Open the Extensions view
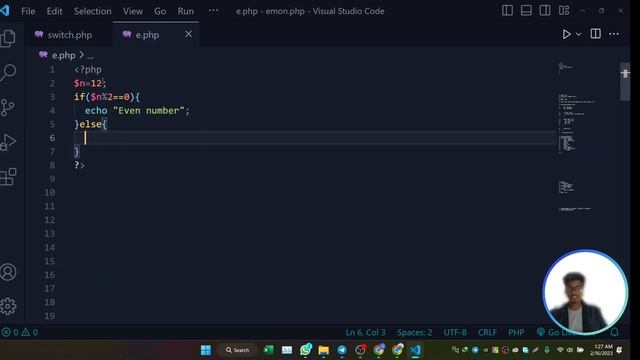 8,177
